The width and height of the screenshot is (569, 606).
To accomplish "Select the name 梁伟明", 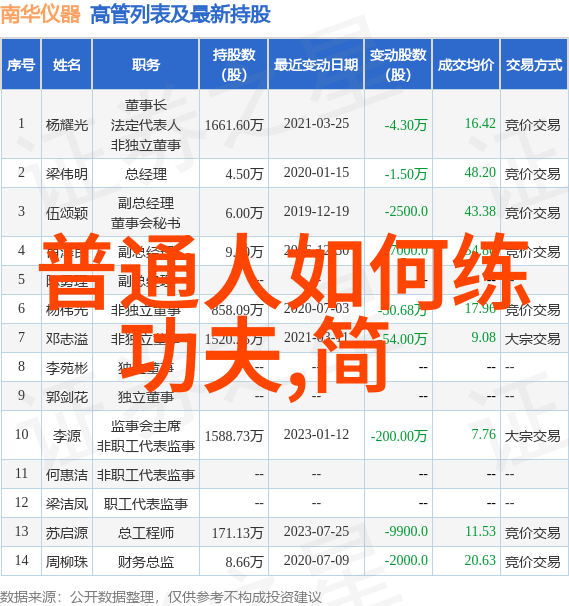I will pyautogui.click(x=67, y=174).
